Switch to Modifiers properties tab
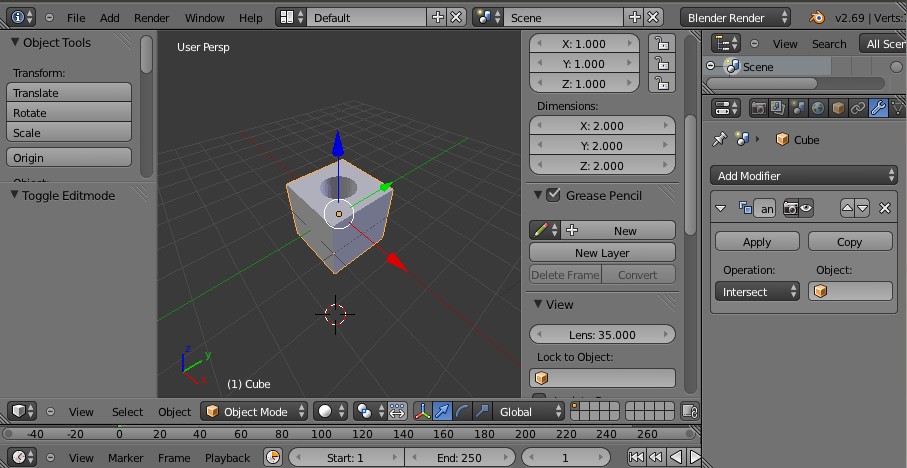The width and height of the screenshot is (907, 468). click(x=878, y=108)
